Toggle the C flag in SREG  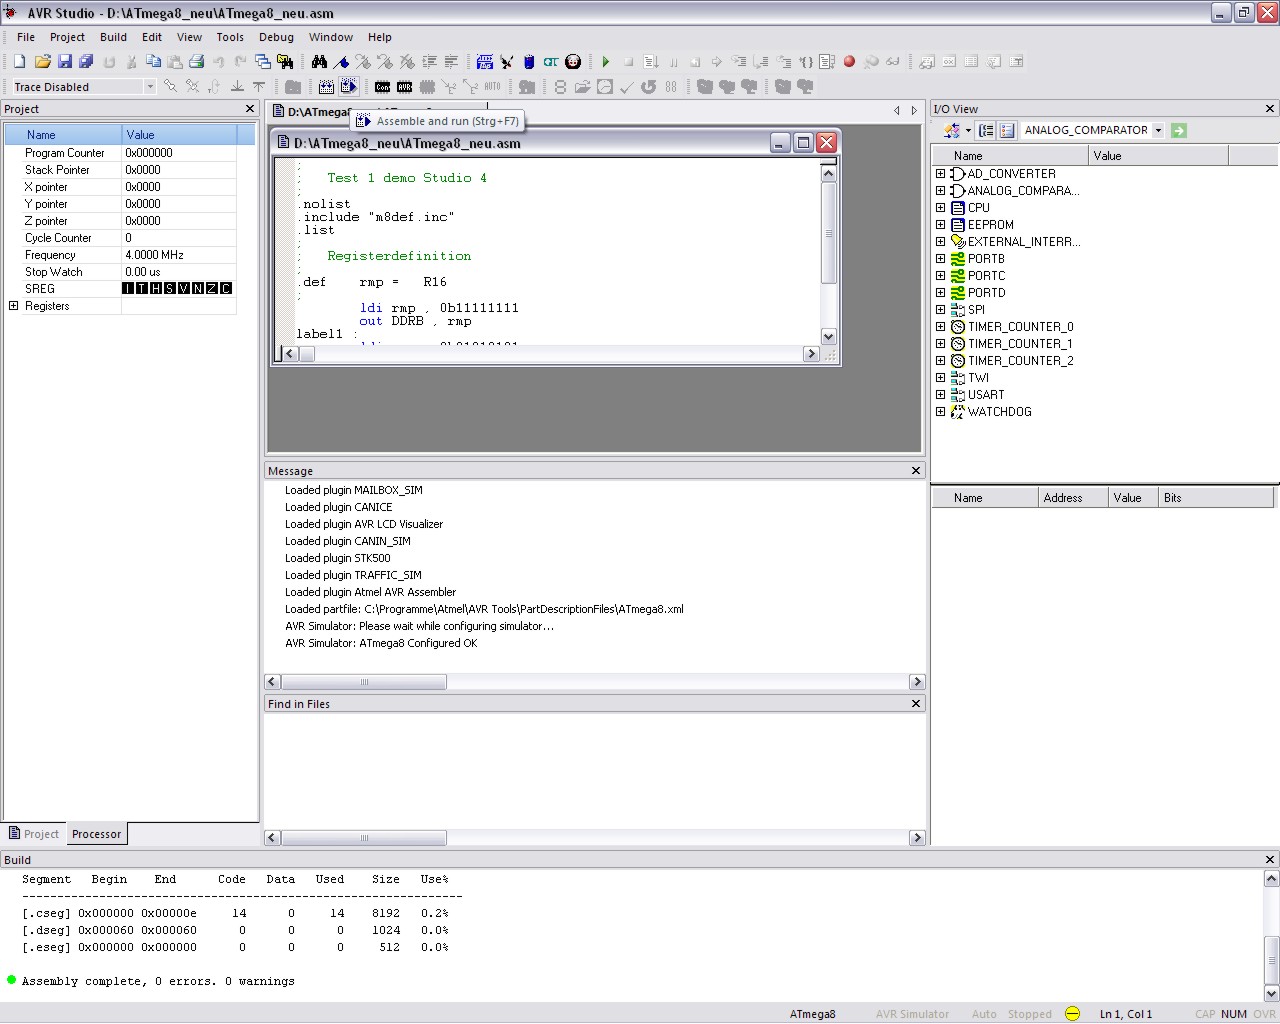click(226, 289)
